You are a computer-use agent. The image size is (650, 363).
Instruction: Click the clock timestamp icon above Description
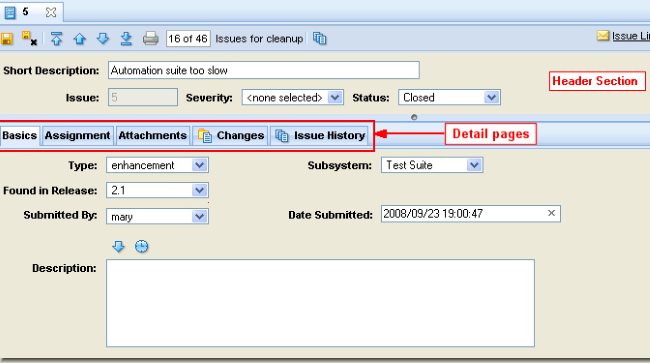coord(141,247)
